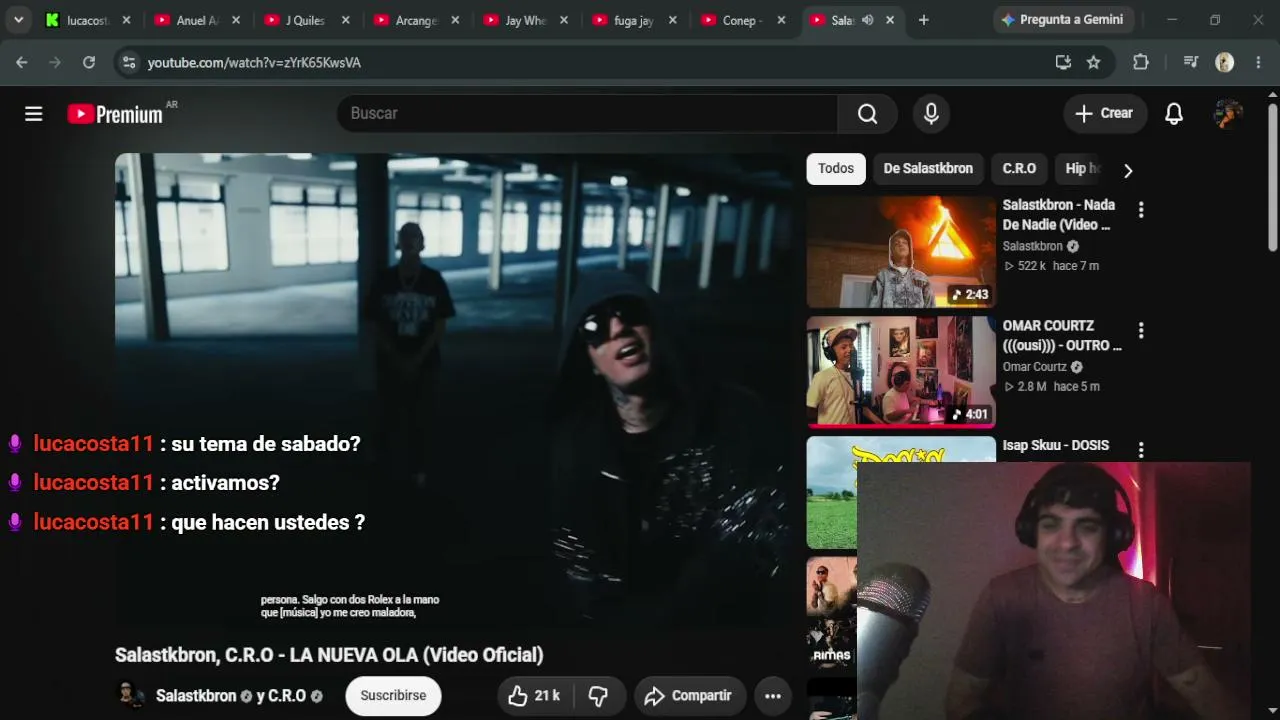
Task: Close the fuga jay tab
Action: pos(672,20)
